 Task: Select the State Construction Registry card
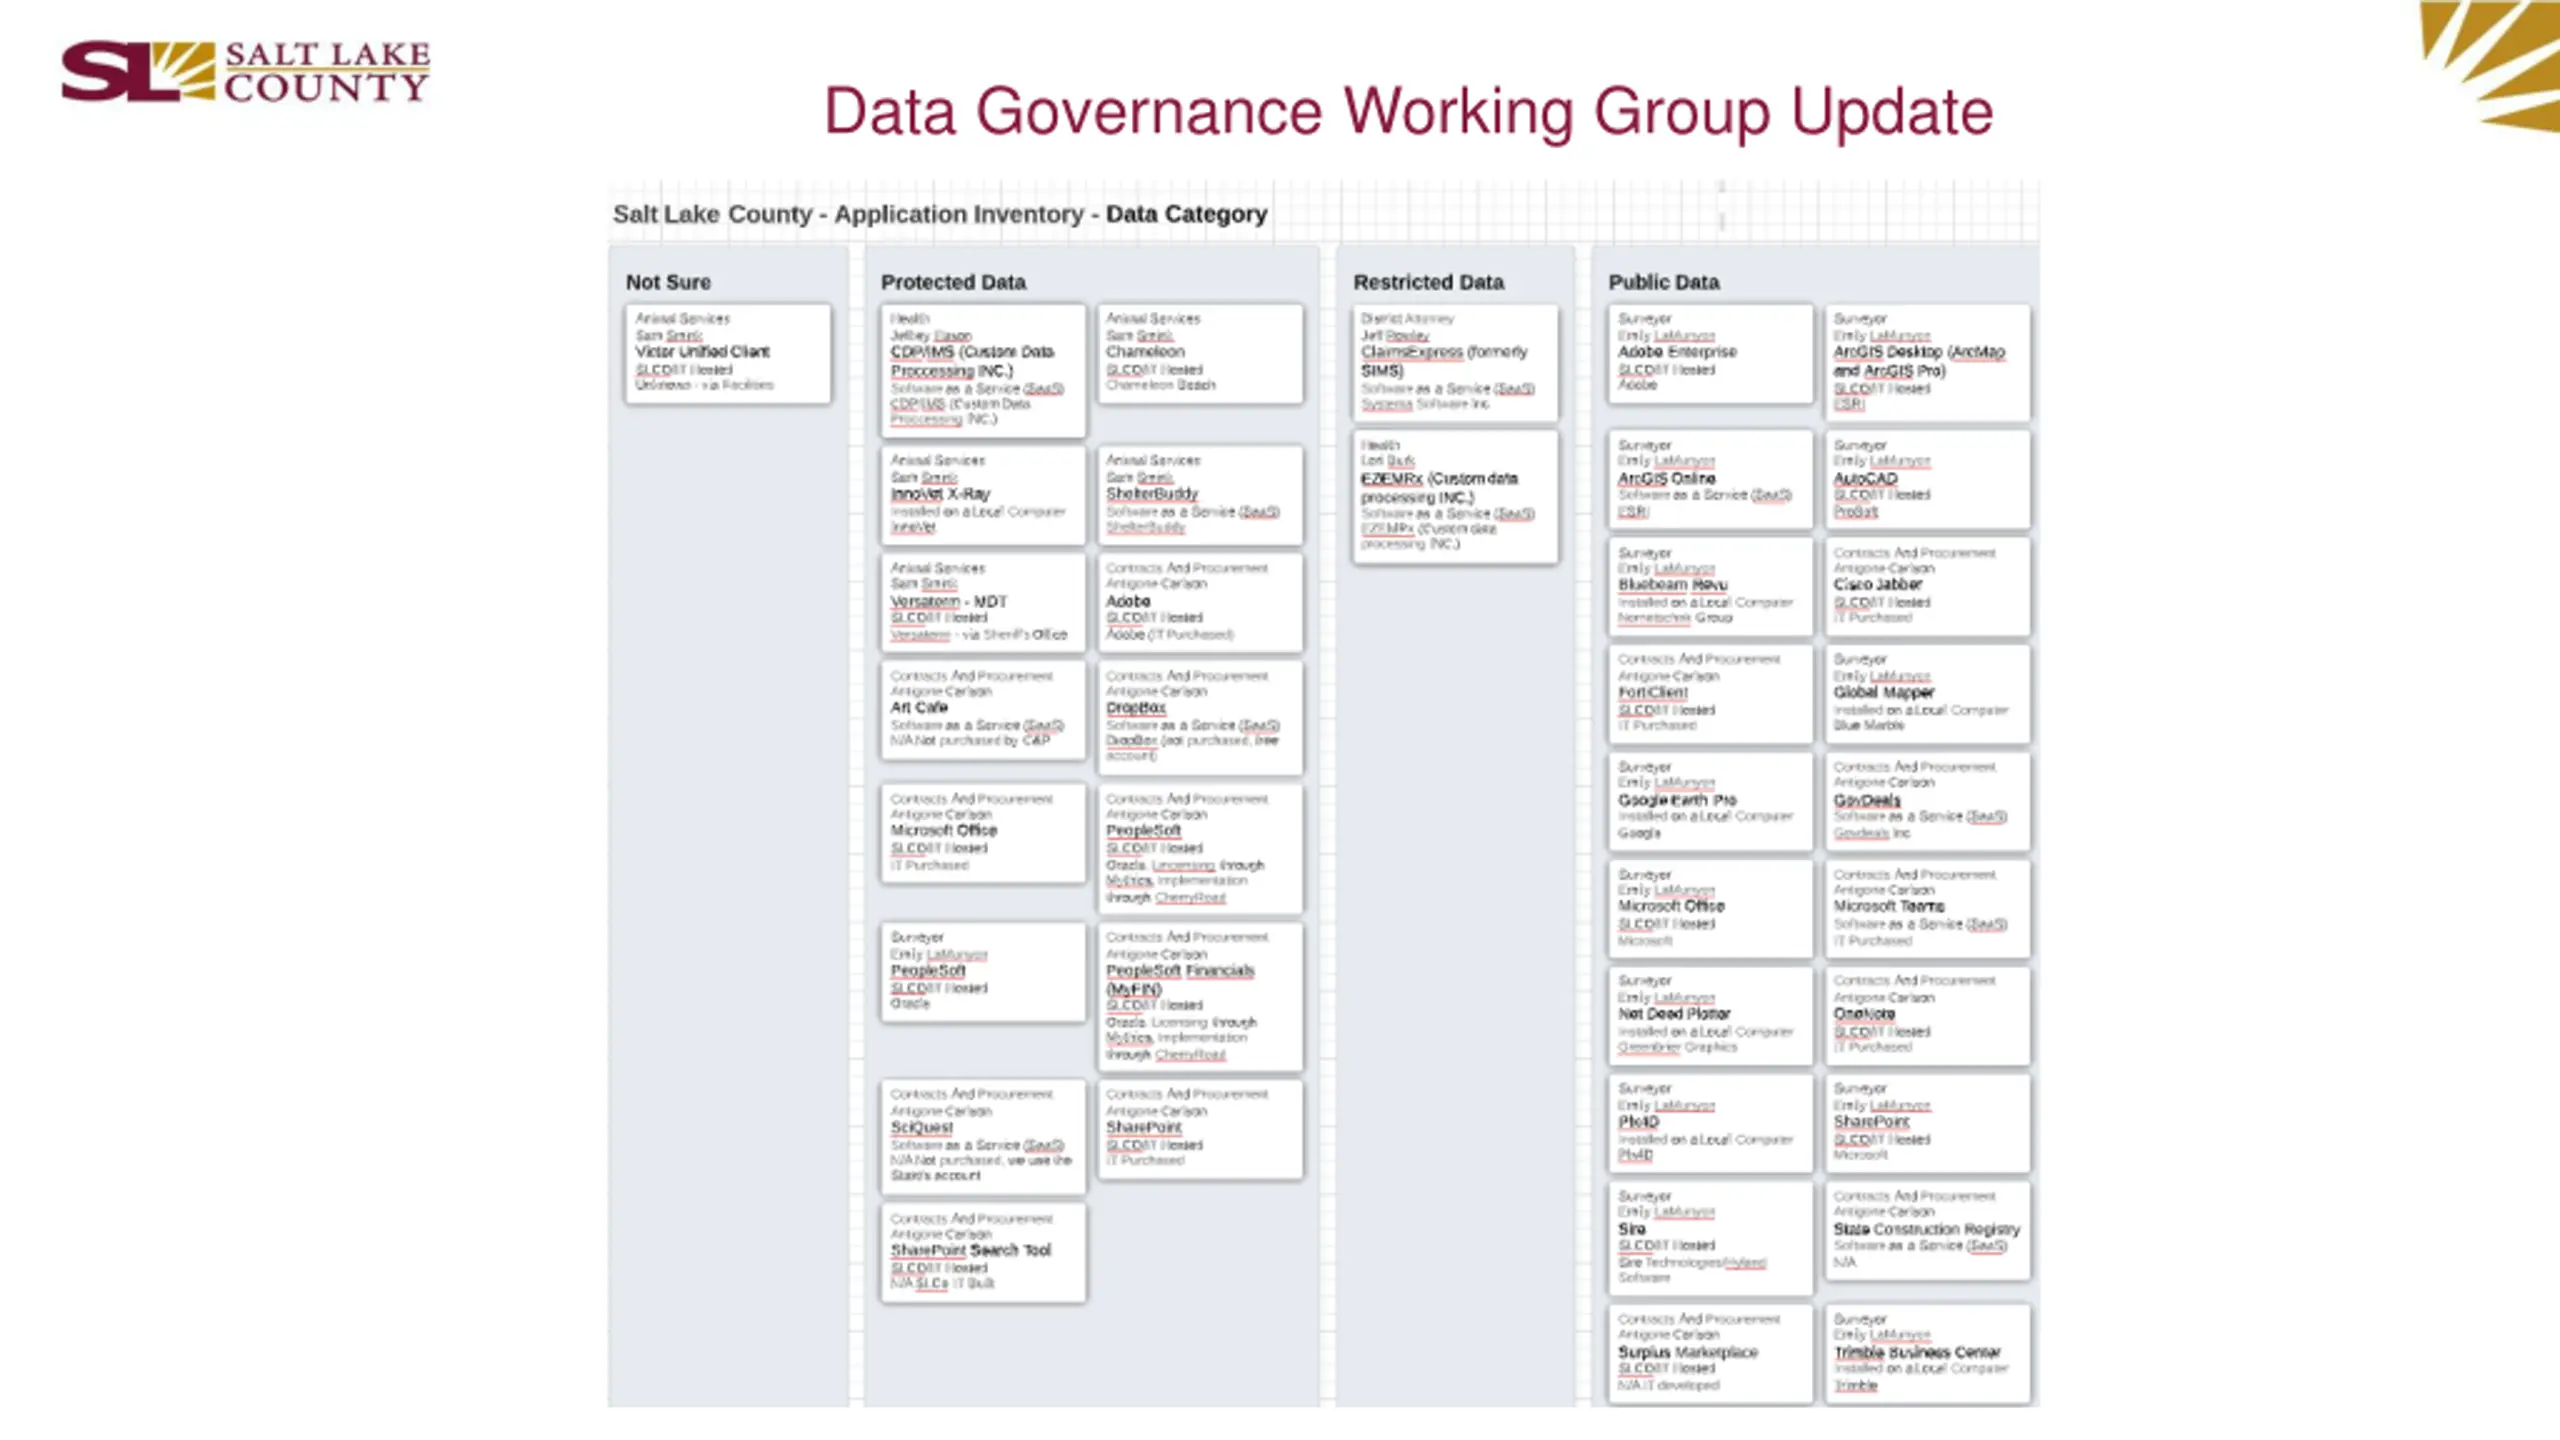point(1928,1231)
